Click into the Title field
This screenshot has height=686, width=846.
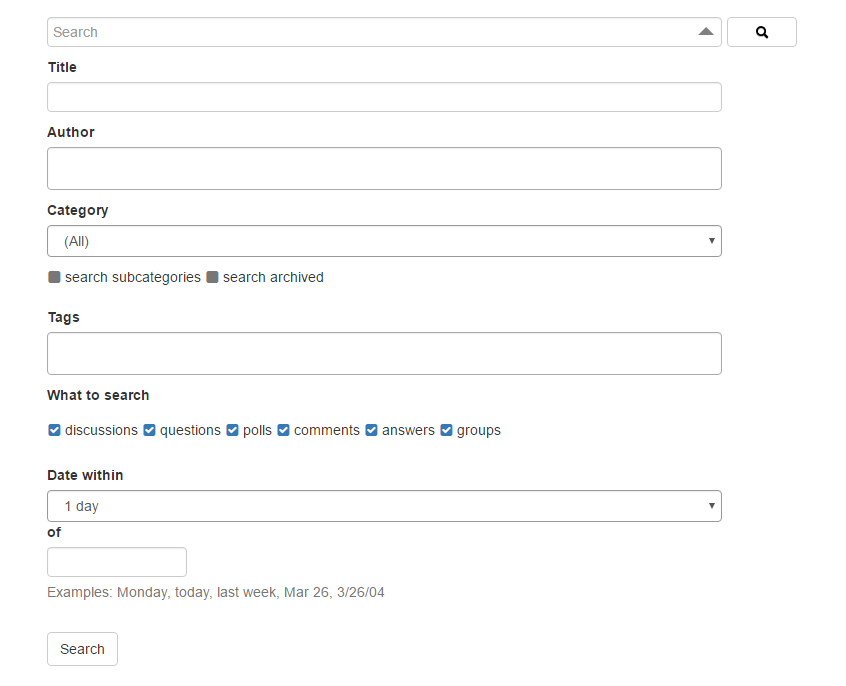tap(384, 97)
